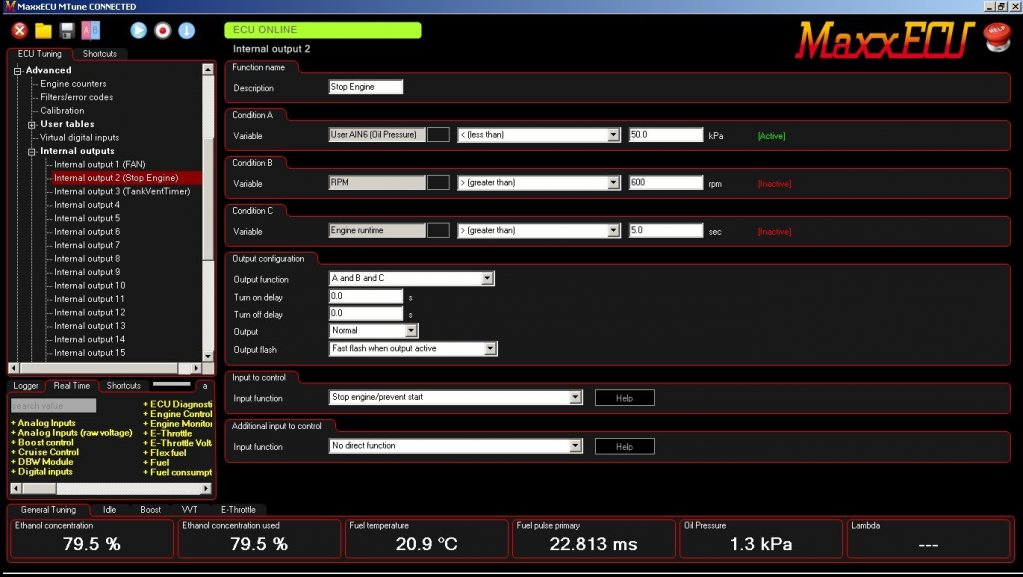Screen dimensions: 1023x577
Task: Open the VVT tab
Action: (x=190, y=510)
